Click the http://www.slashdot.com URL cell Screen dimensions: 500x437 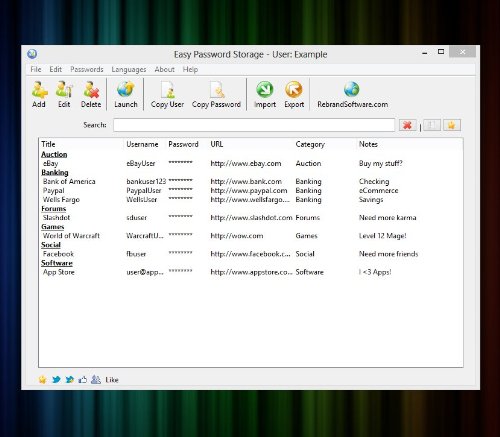point(251,218)
